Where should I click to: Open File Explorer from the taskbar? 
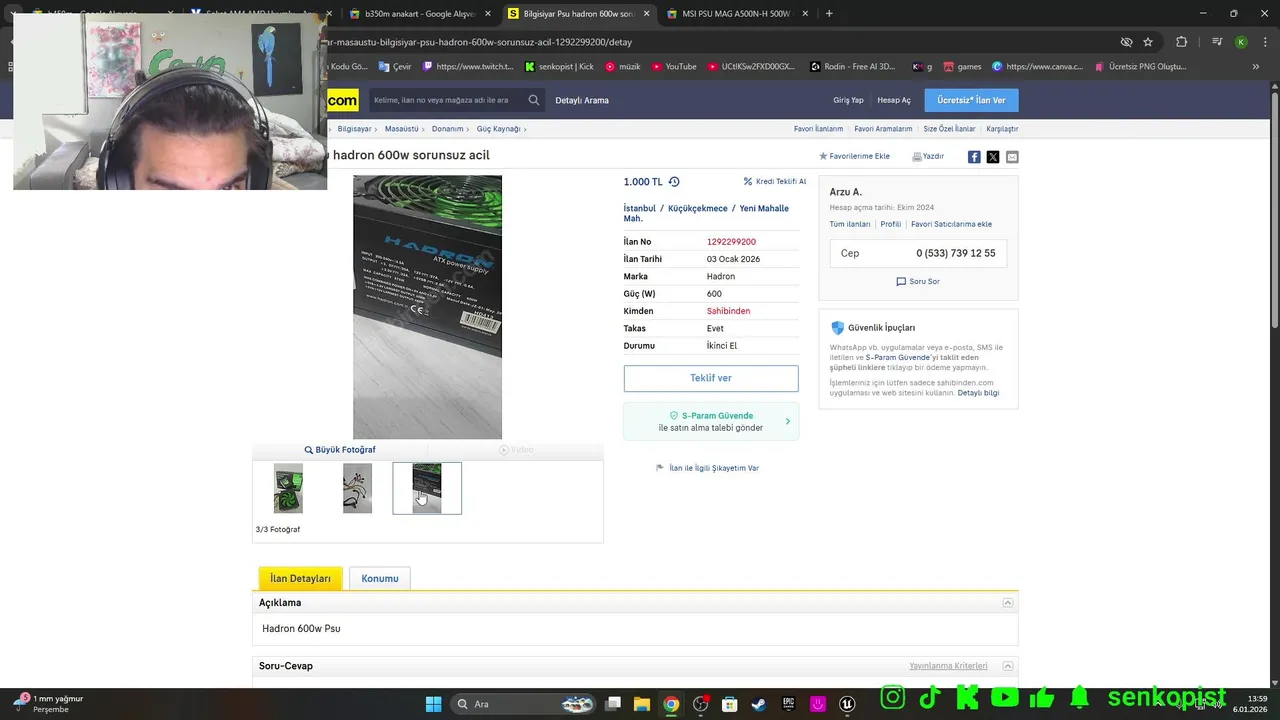[x=642, y=704]
